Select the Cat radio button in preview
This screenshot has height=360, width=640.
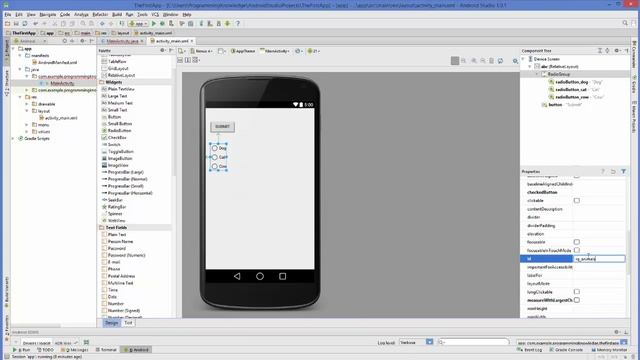[x=215, y=157]
